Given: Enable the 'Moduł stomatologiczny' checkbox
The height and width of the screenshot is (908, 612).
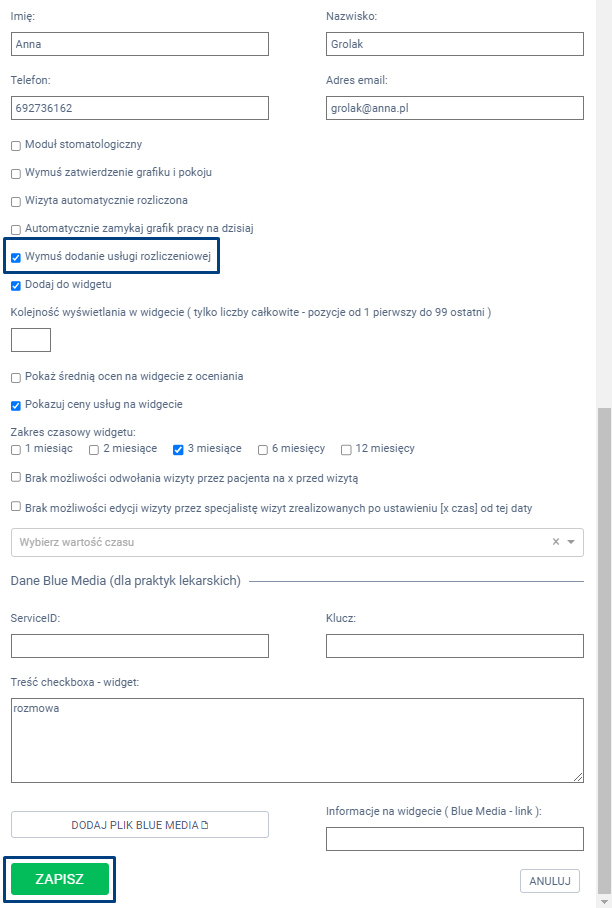Looking at the screenshot, I should tap(16, 146).
